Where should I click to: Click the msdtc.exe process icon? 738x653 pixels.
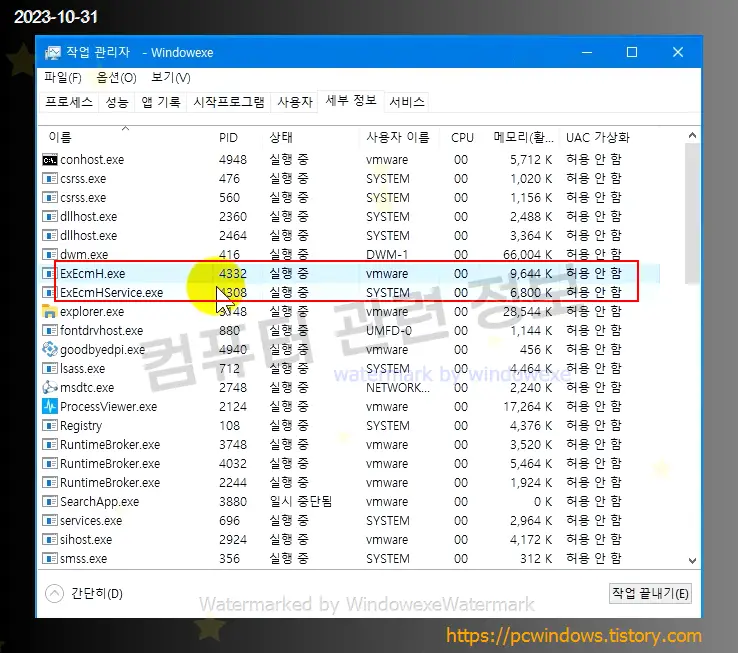tap(49, 387)
